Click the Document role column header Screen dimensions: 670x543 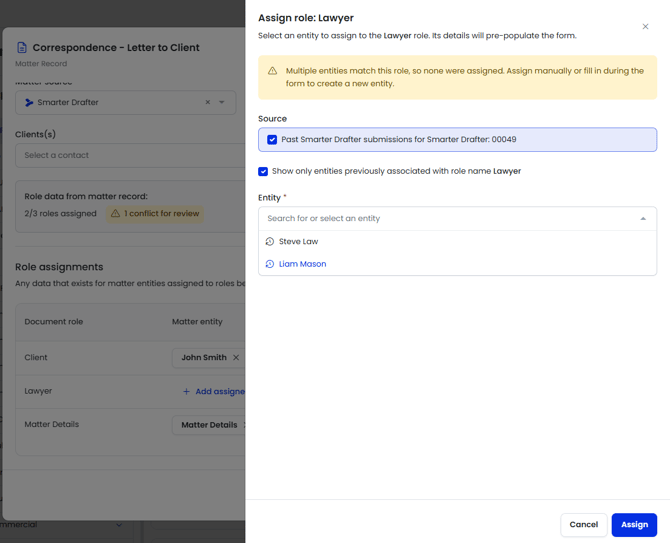click(x=54, y=322)
